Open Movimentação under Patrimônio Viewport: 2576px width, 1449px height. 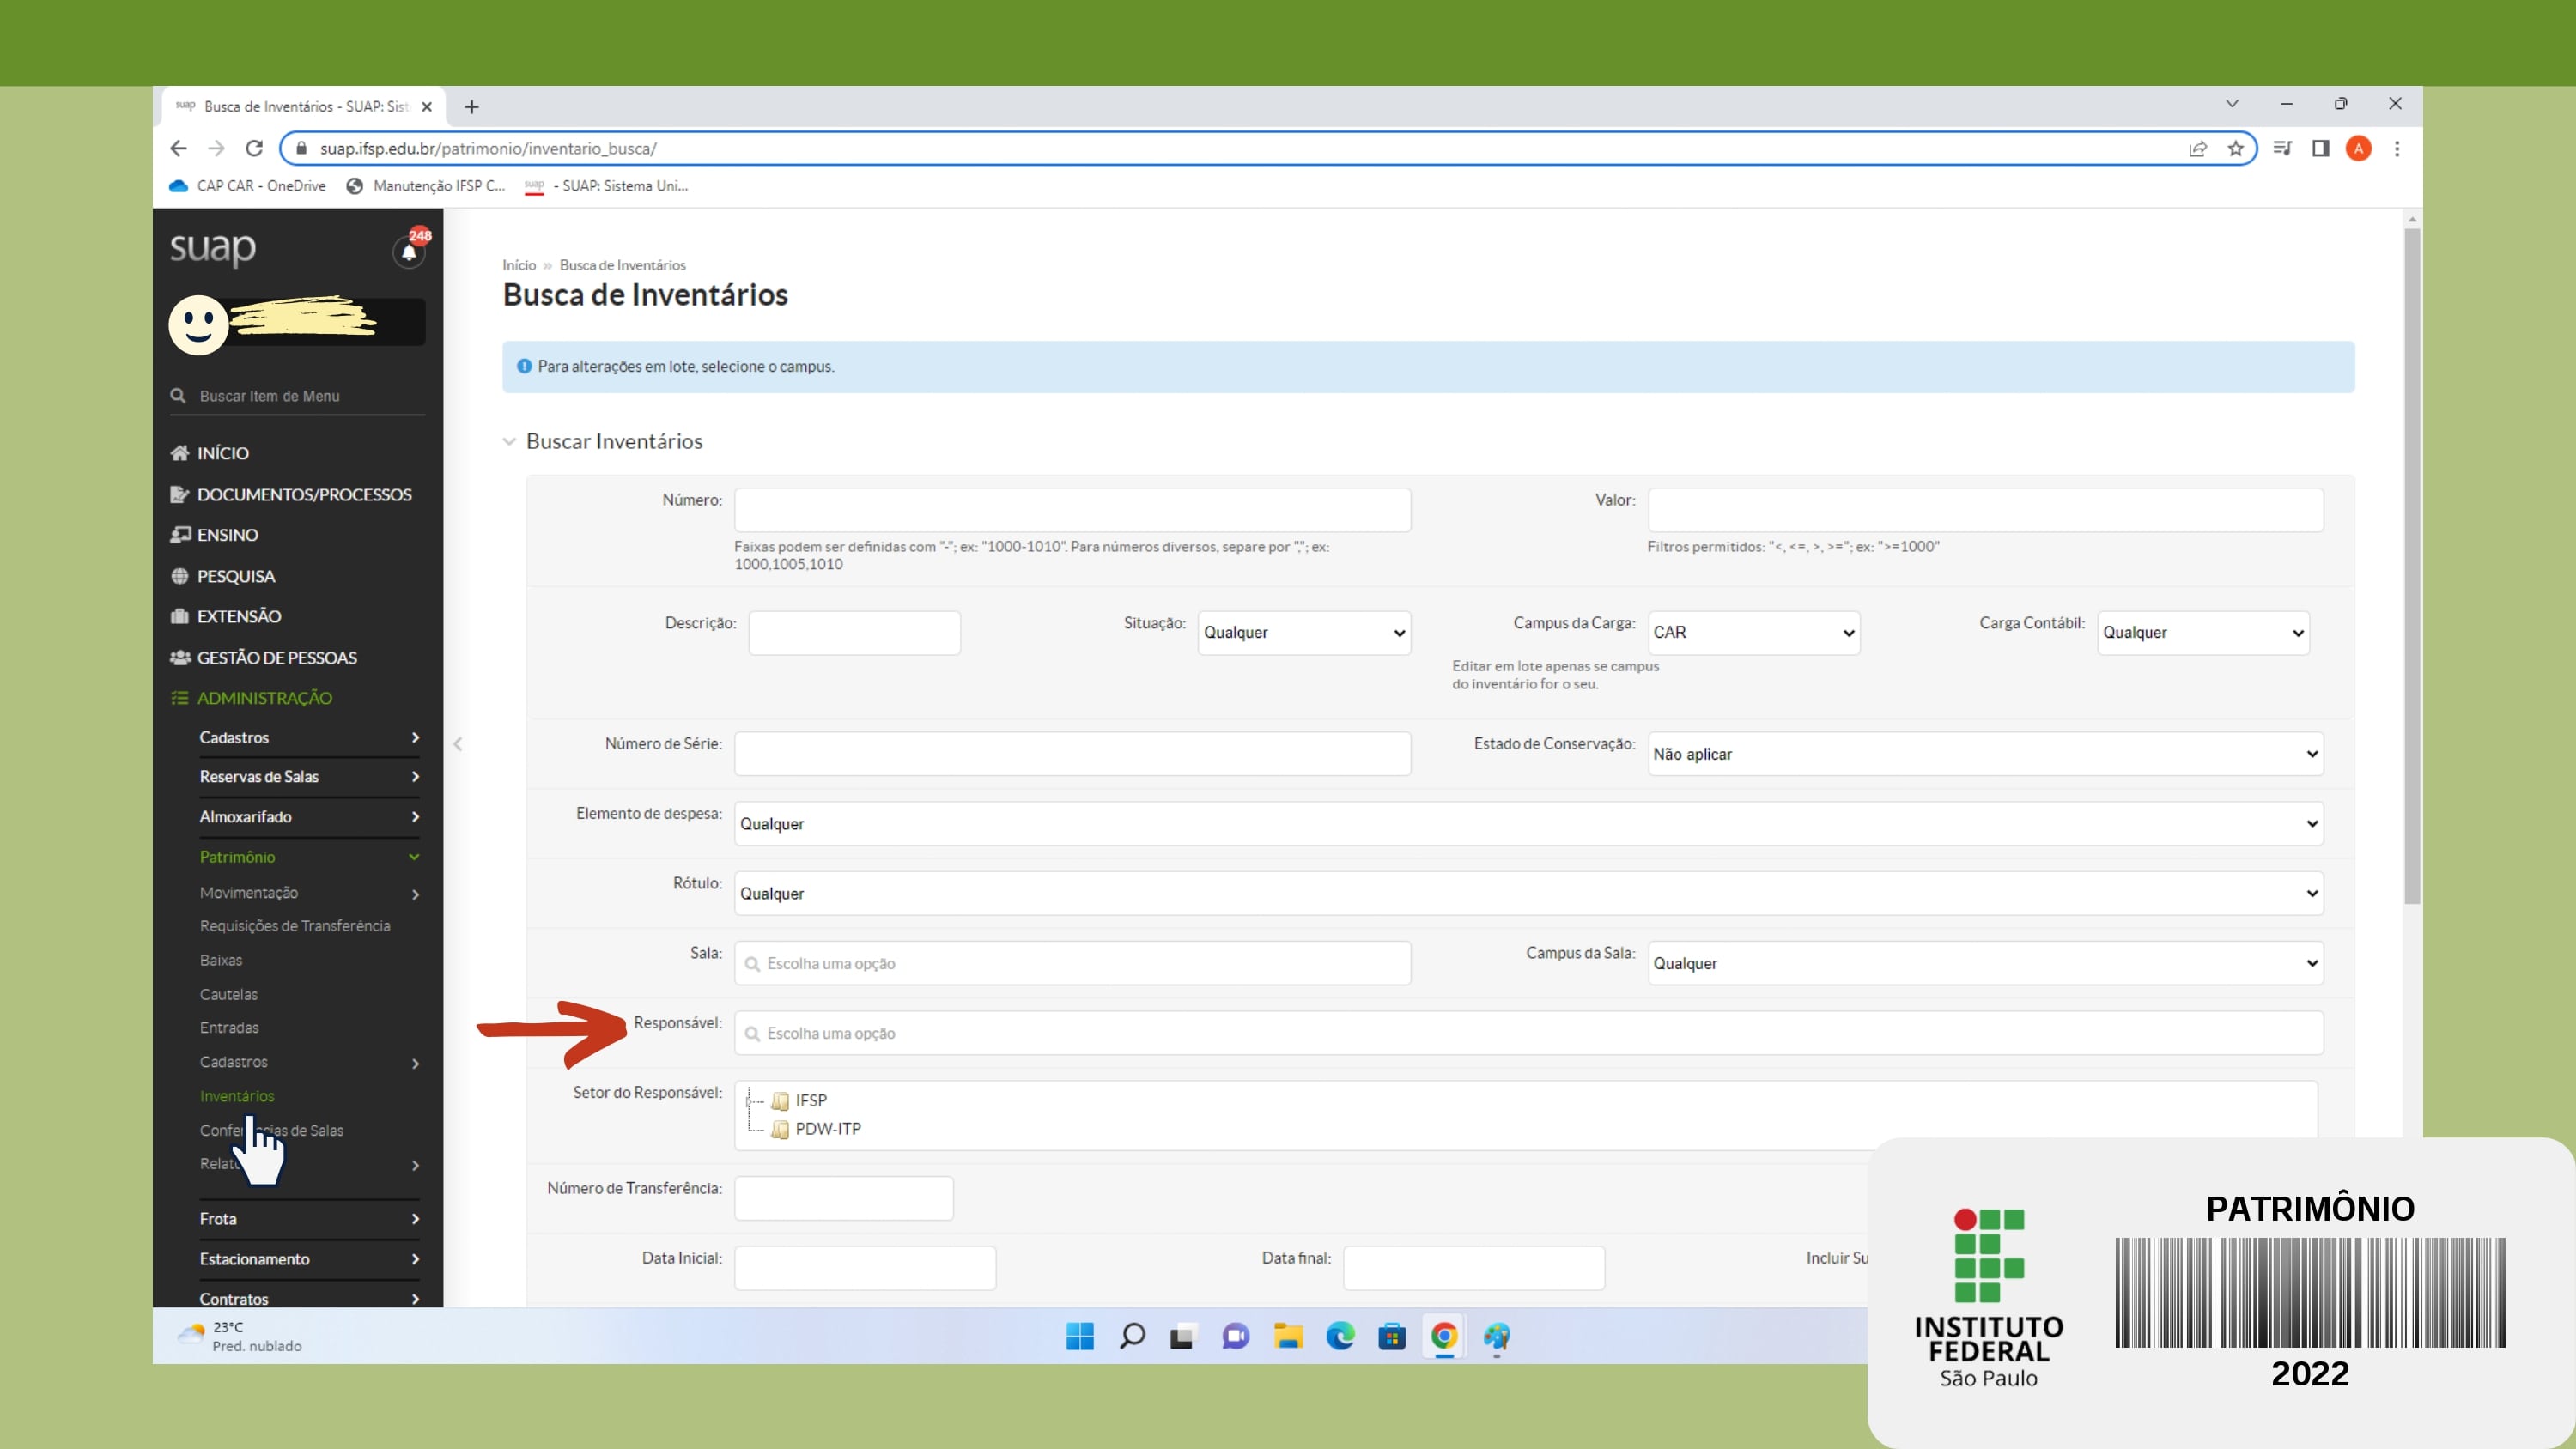tap(309, 893)
